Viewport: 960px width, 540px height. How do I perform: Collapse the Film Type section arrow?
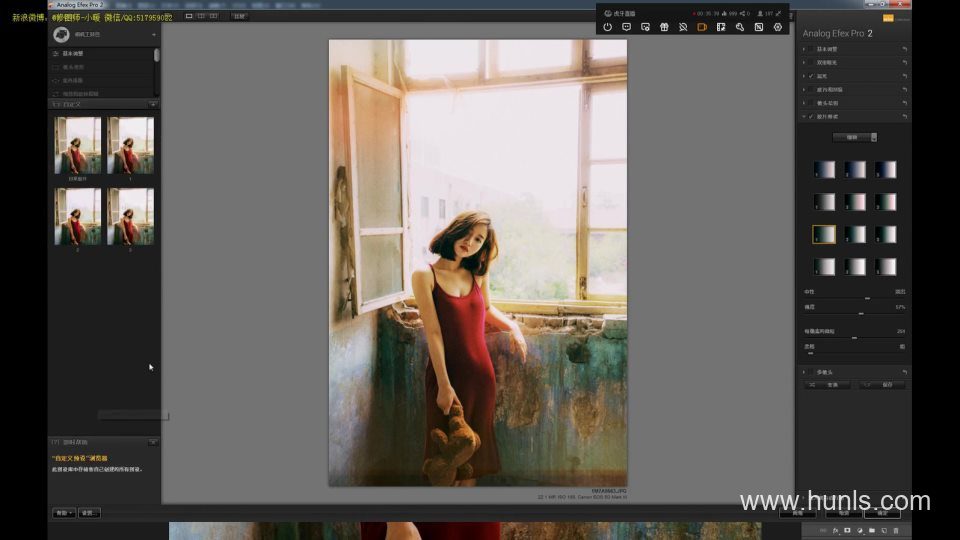coord(804,116)
